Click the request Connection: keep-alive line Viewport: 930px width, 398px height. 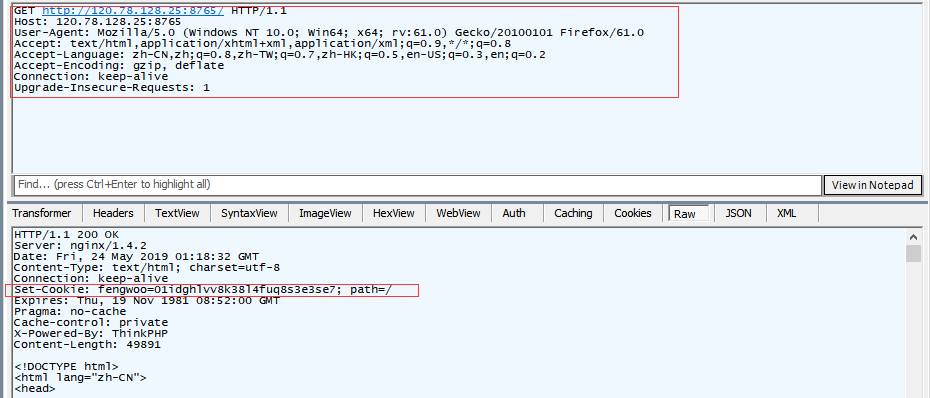click(x=91, y=77)
